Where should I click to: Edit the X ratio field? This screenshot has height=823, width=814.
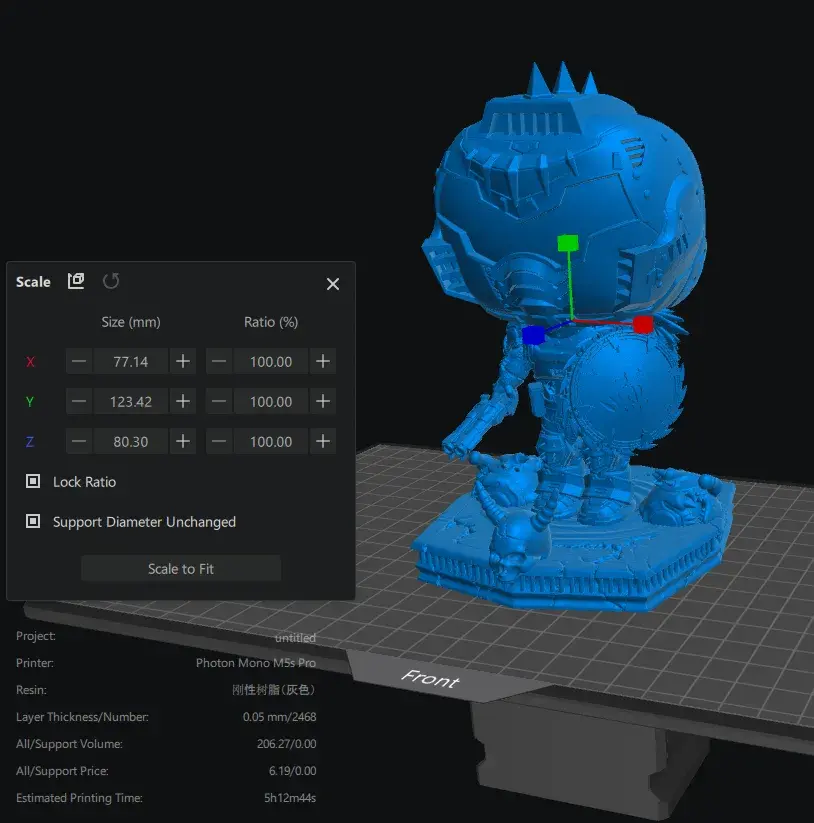tap(271, 361)
